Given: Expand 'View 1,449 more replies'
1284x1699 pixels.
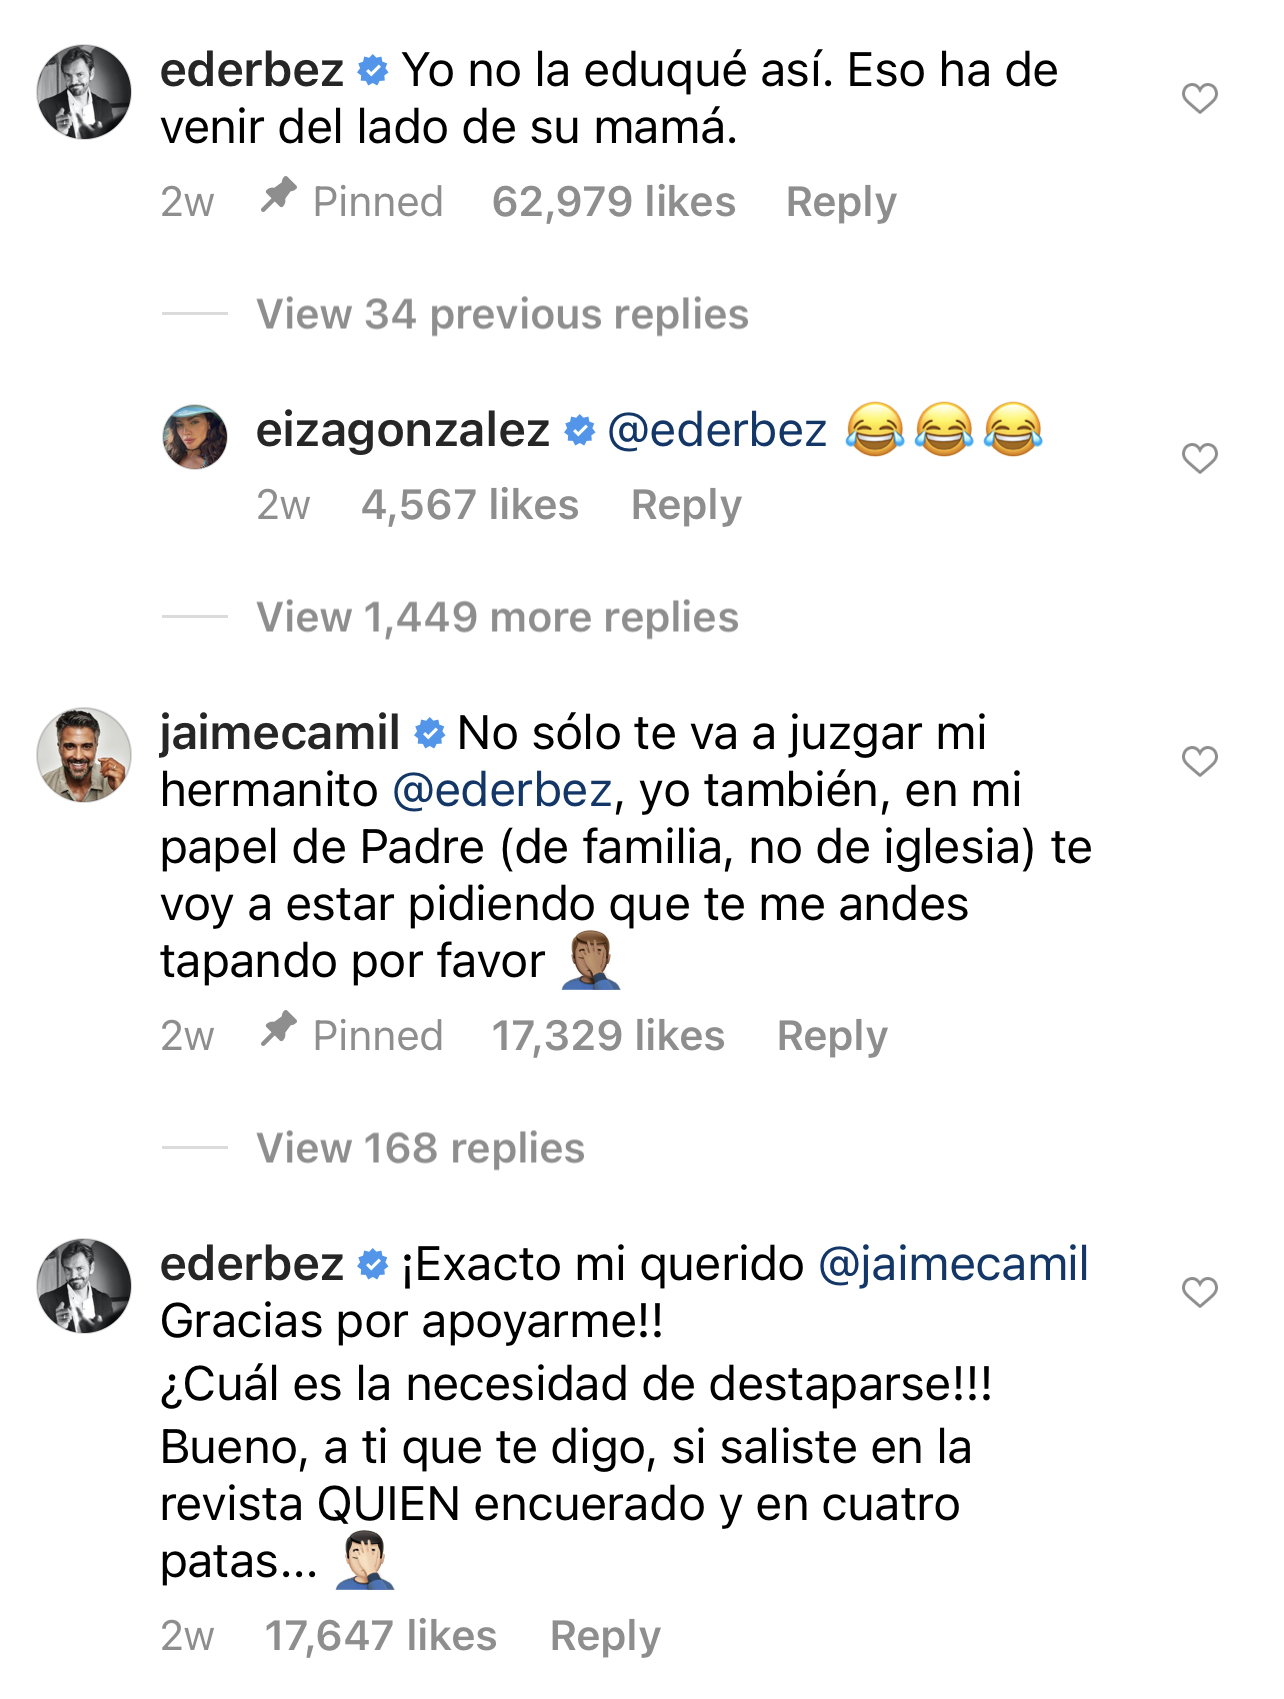Looking at the screenshot, I should tap(497, 617).
